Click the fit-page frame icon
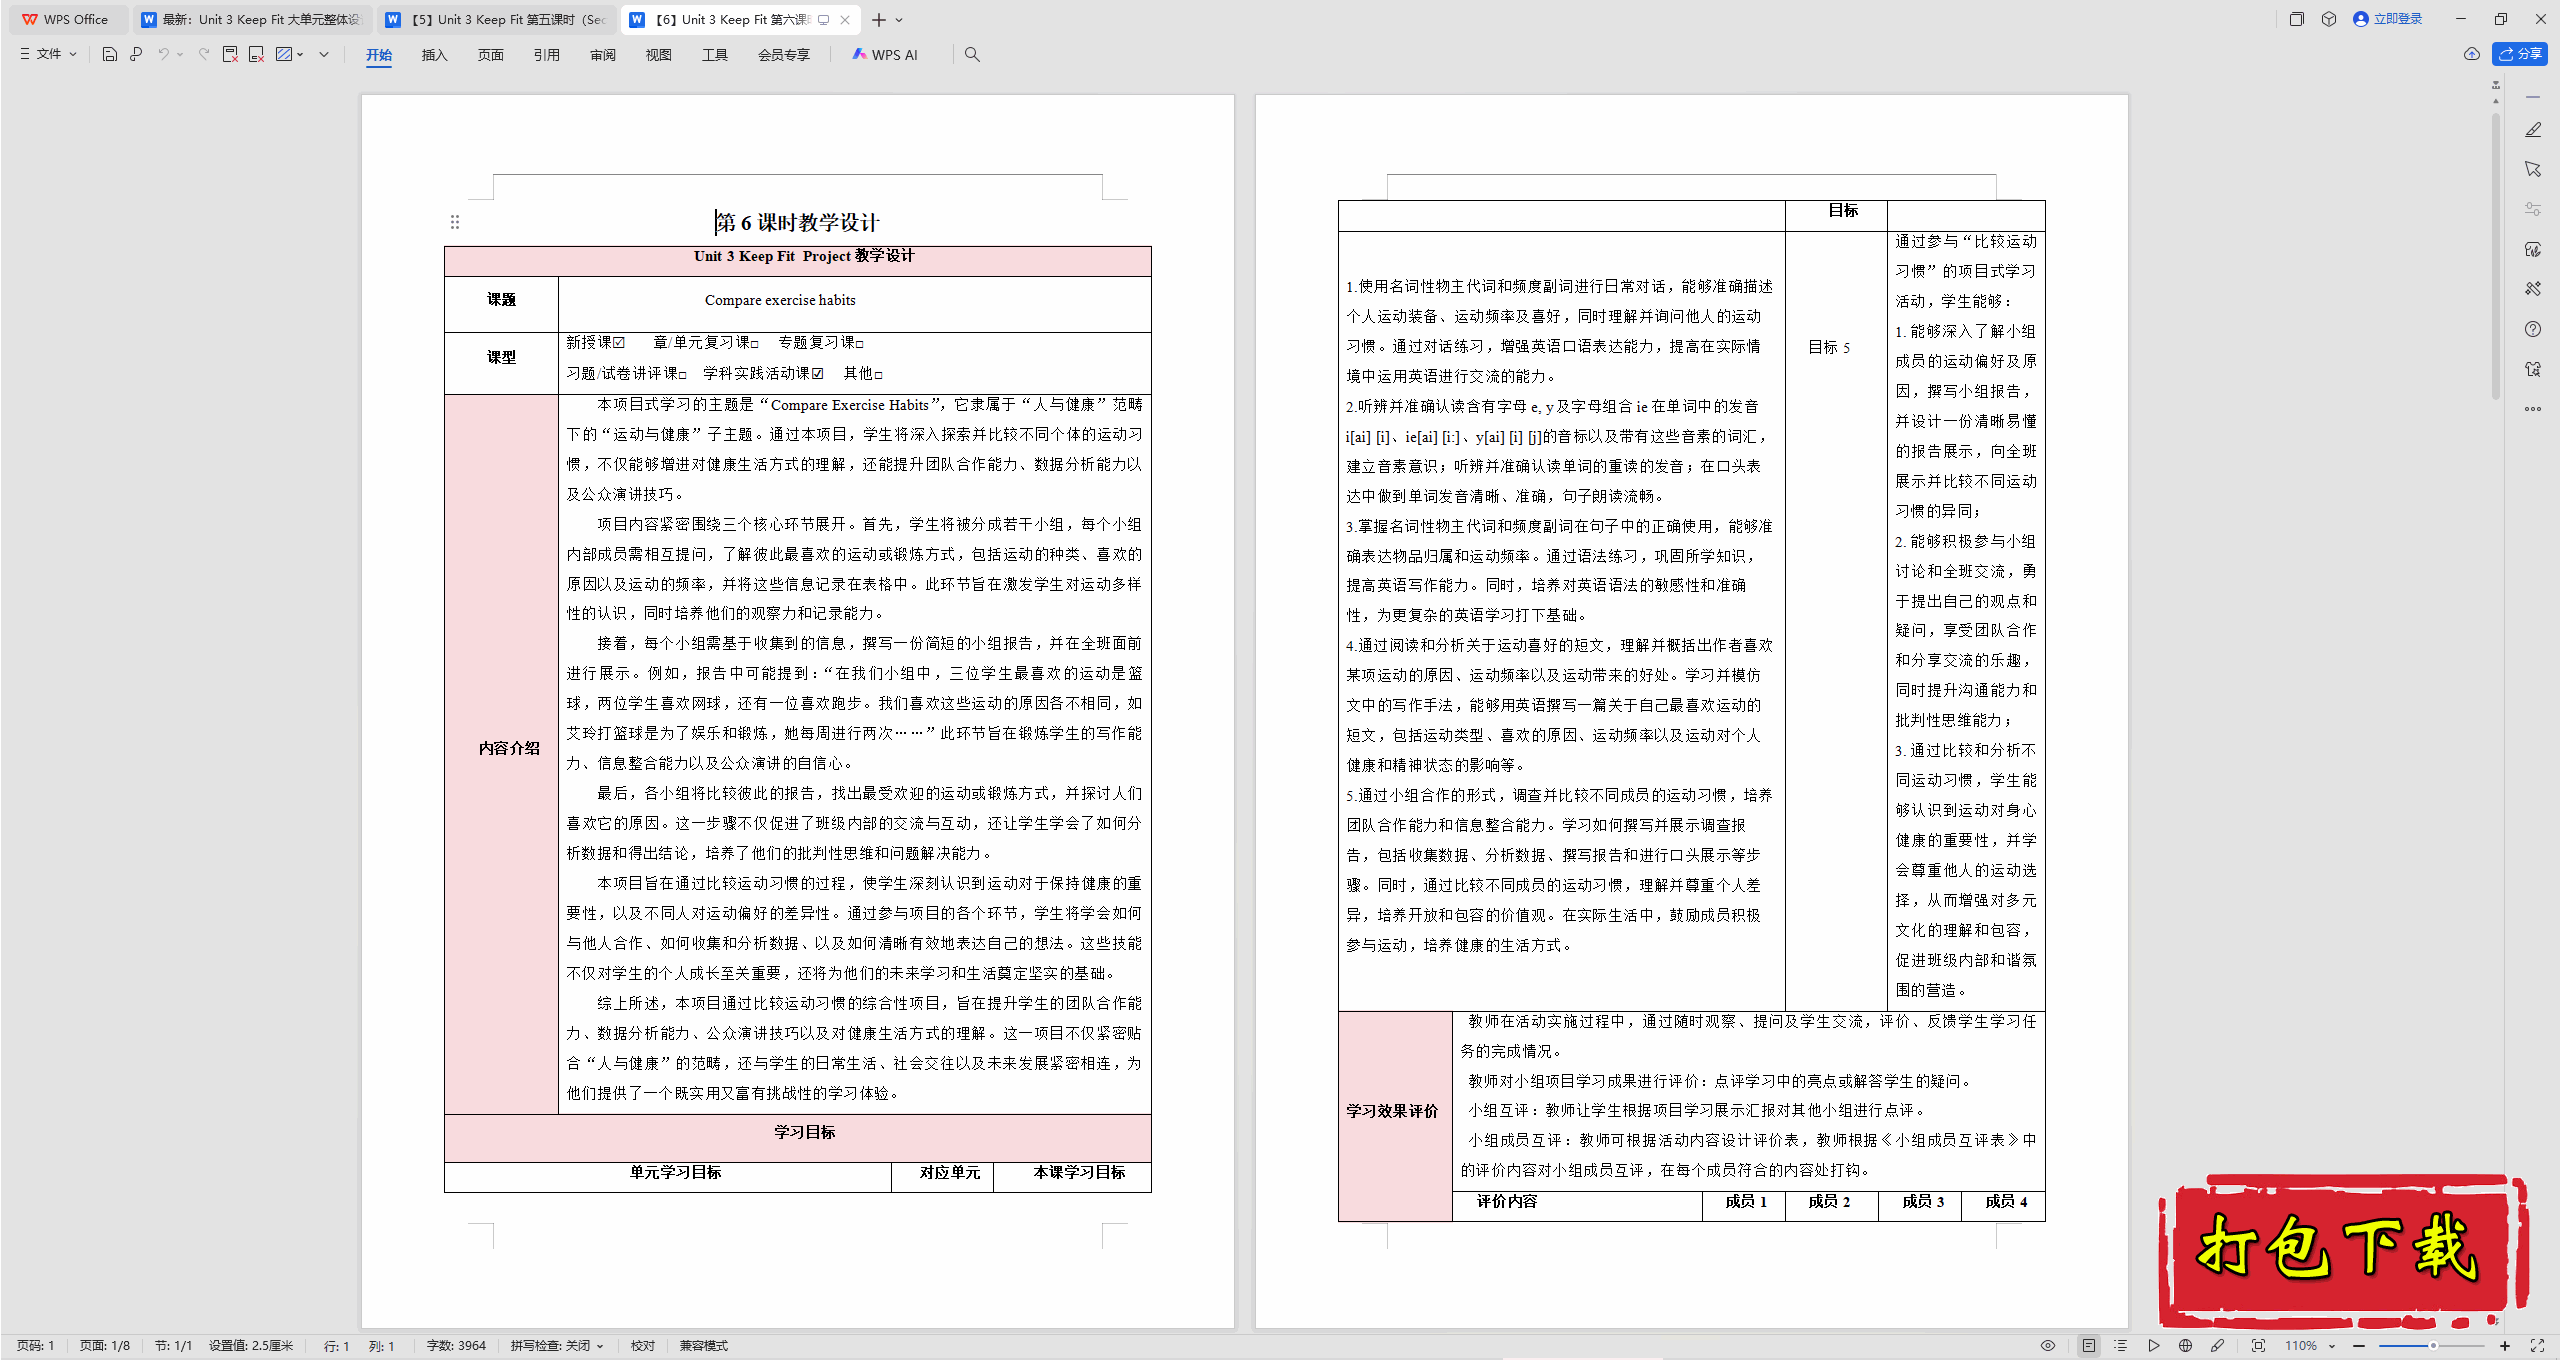This screenshot has width=2560, height=1360. click(x=2258, y=1346)
